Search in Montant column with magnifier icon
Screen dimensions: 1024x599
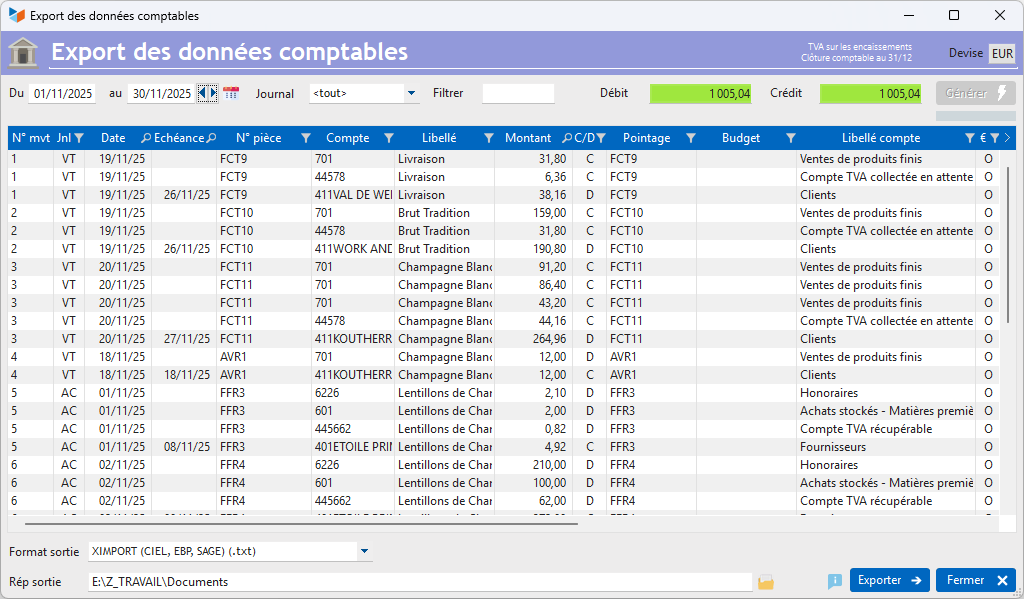point(567,138)
